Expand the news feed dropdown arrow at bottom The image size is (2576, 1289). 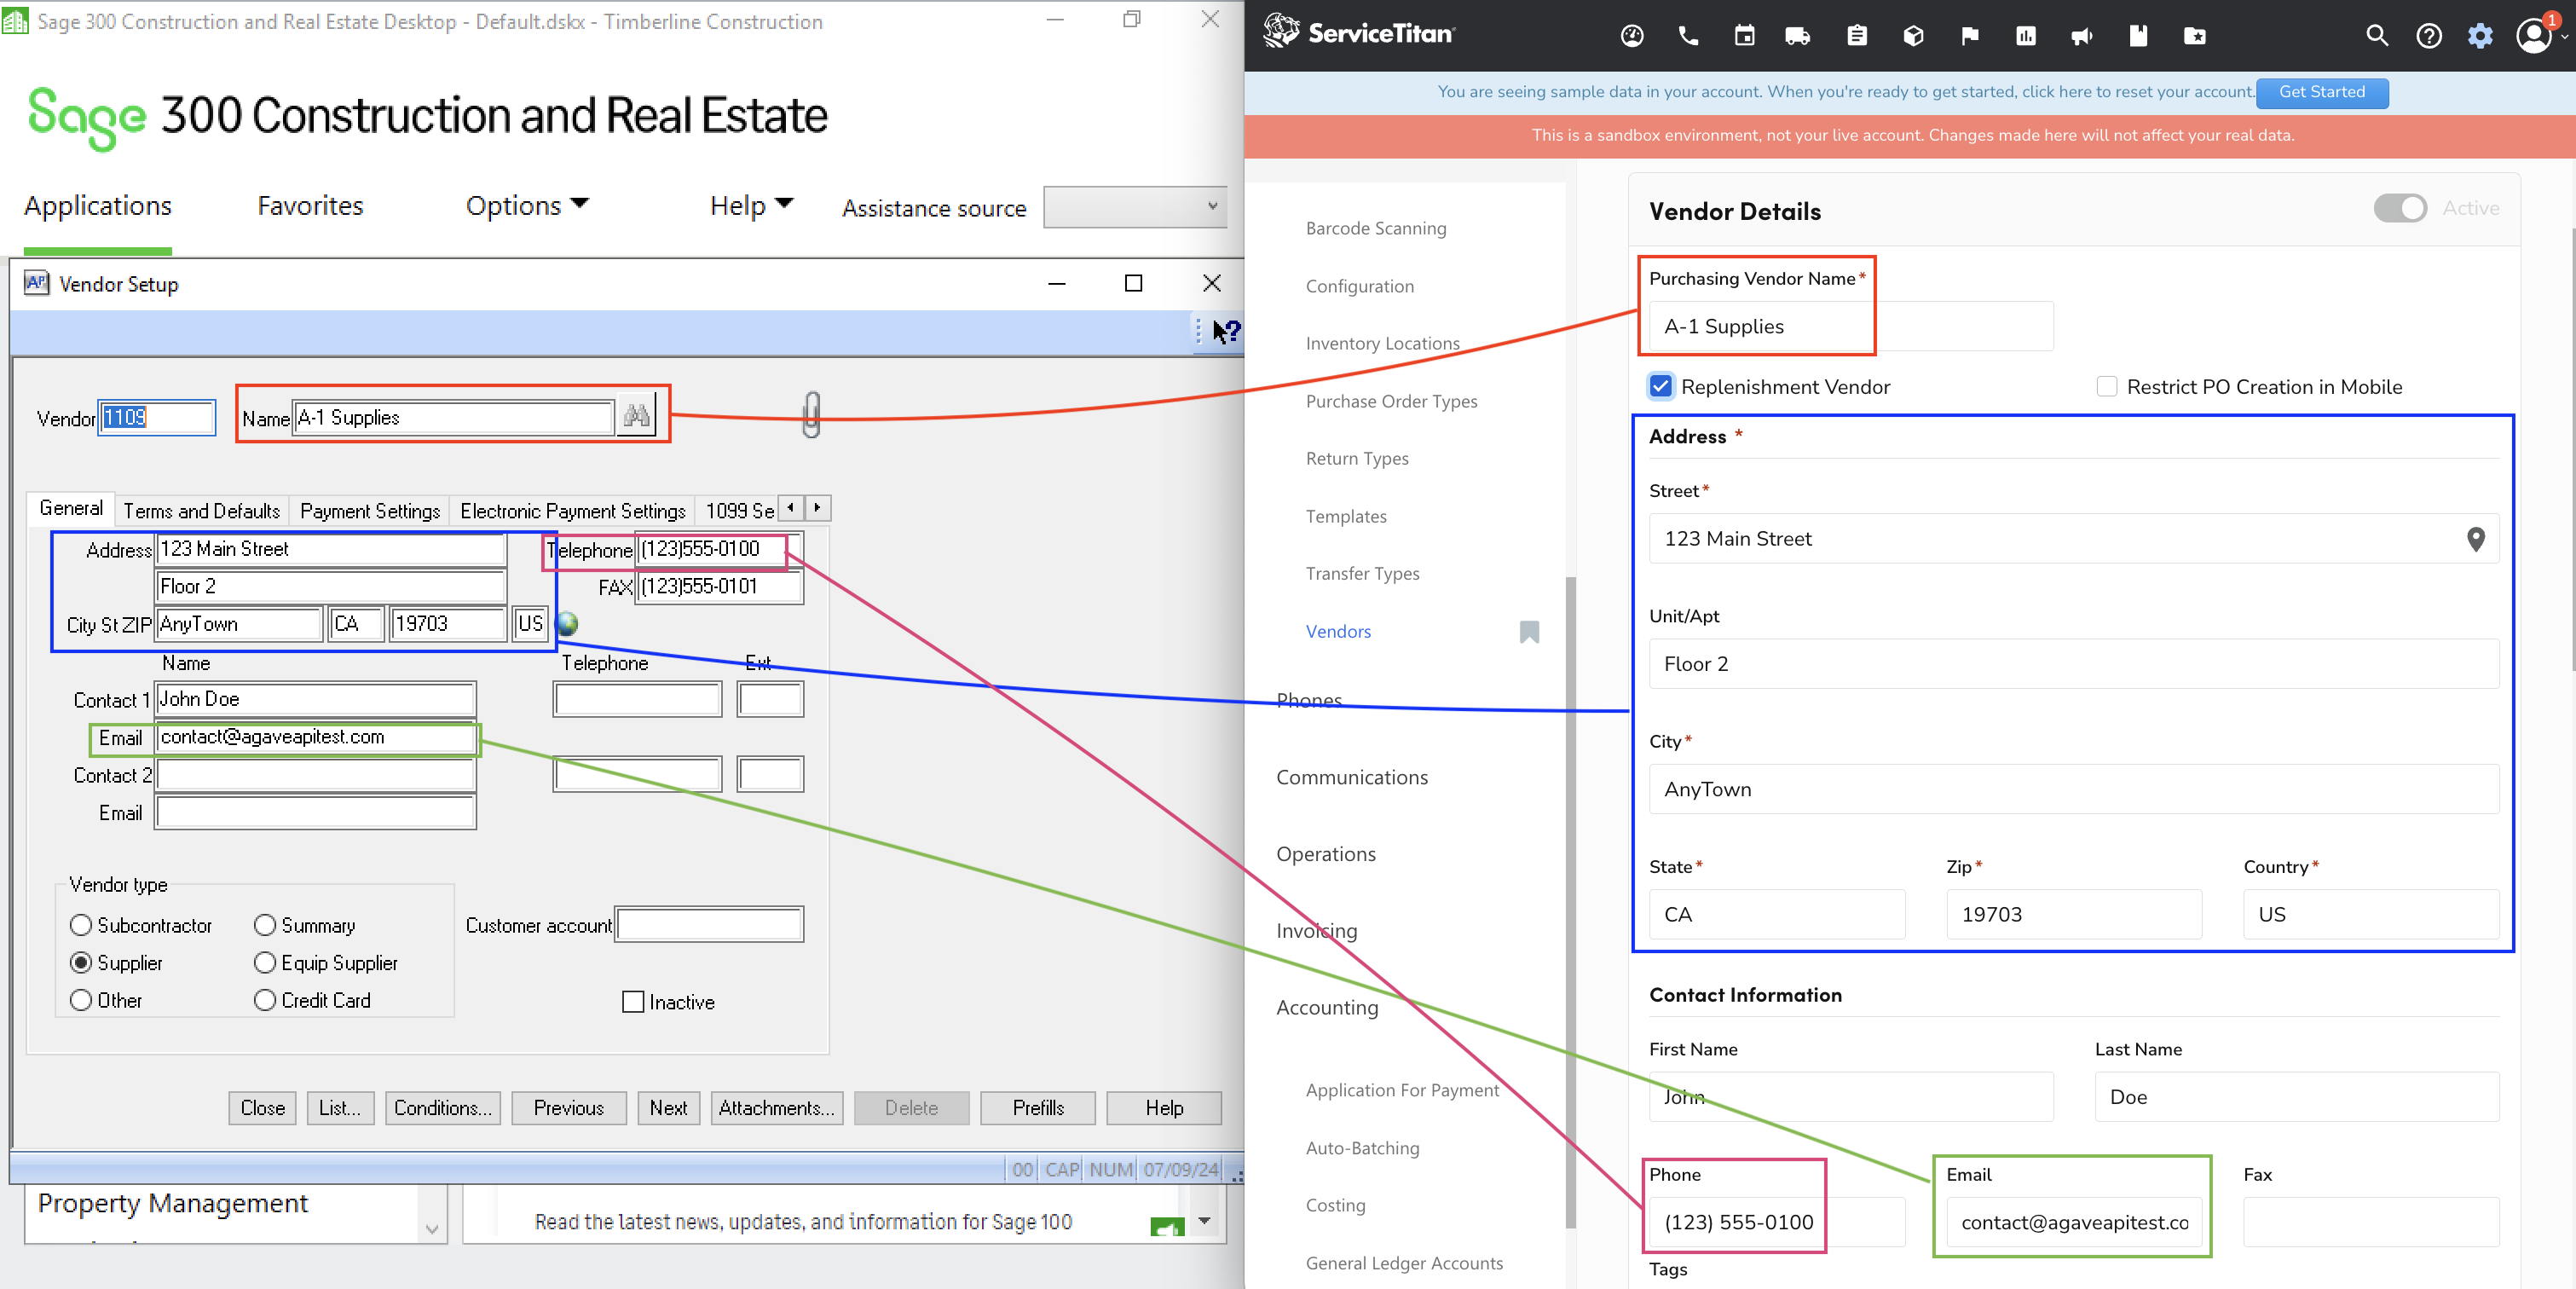pos(1204,1220)
